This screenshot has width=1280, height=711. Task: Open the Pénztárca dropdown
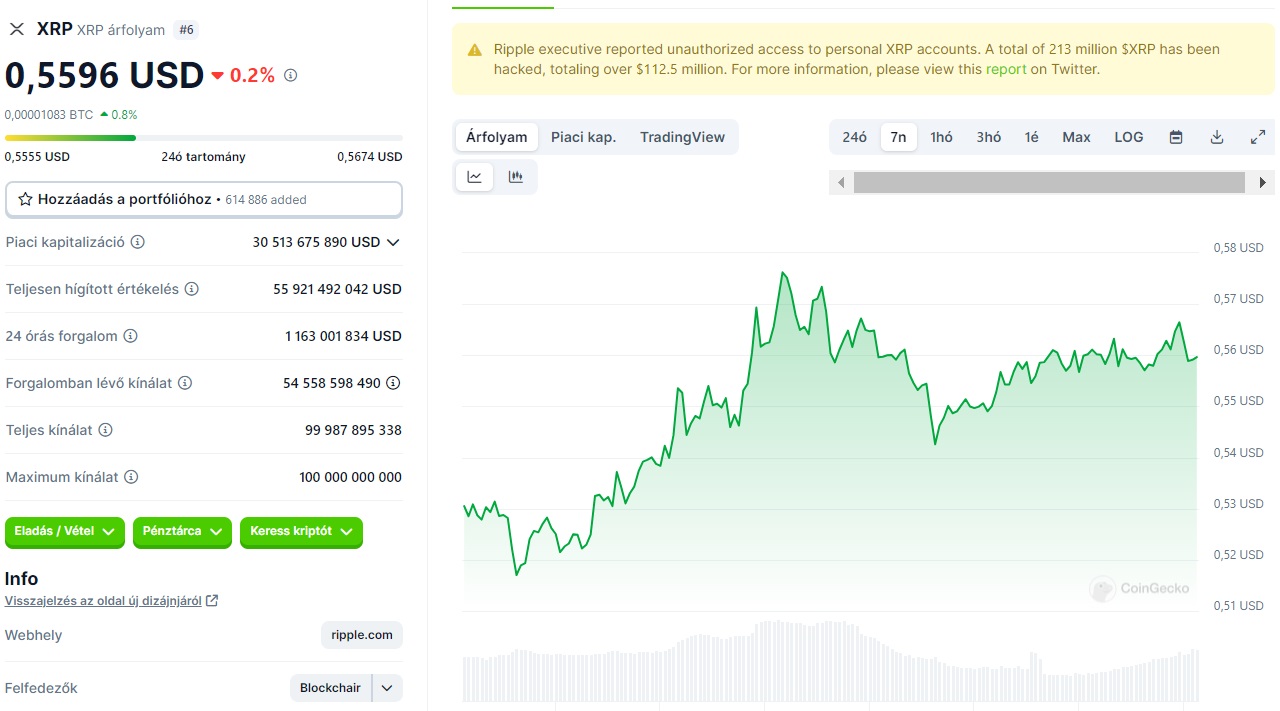pyautogui.click(x=182, y=532)
